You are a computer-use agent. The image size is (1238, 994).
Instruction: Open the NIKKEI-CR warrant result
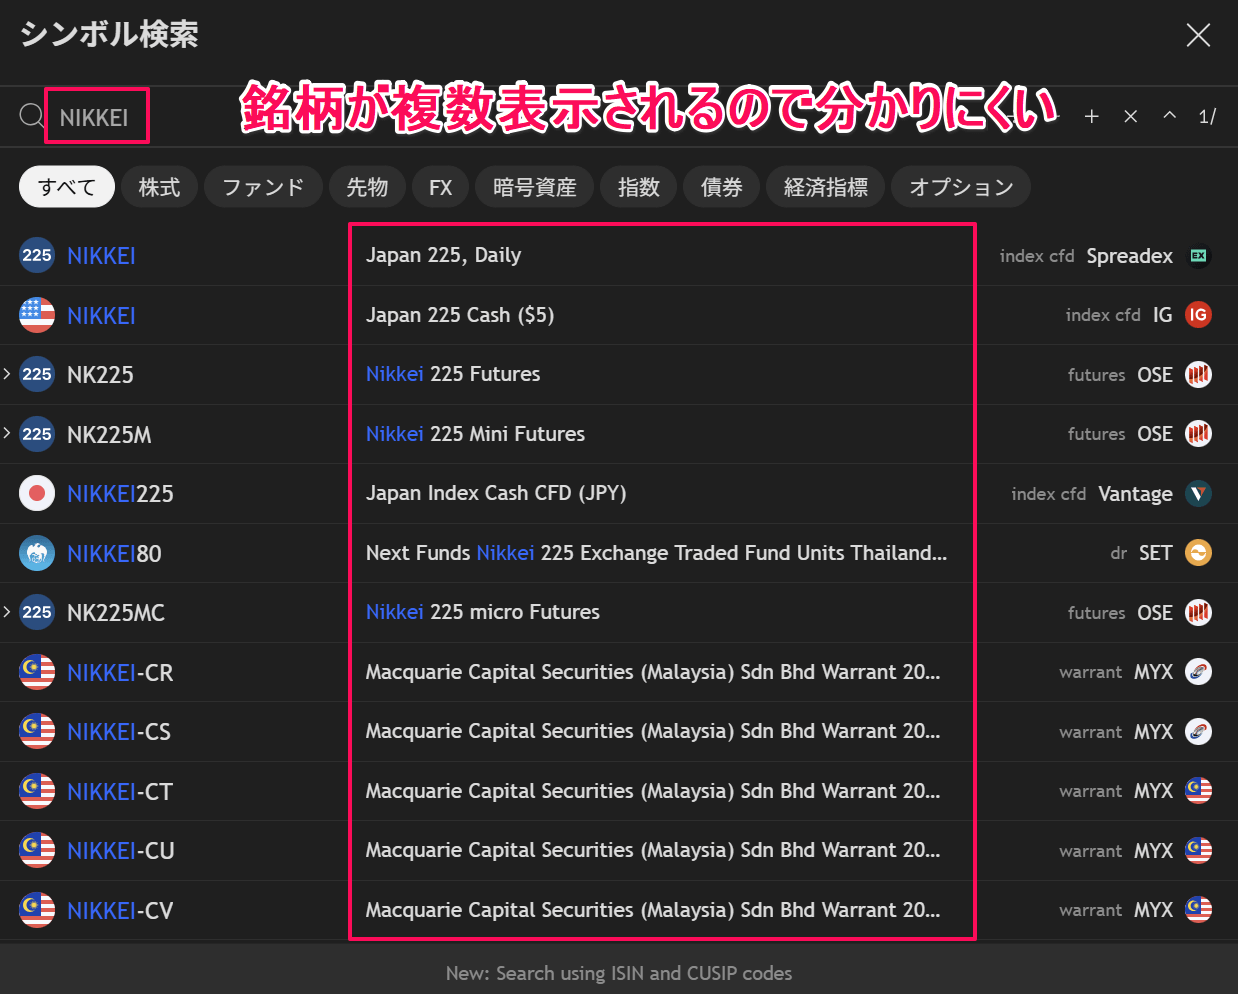tap(120, 672)
